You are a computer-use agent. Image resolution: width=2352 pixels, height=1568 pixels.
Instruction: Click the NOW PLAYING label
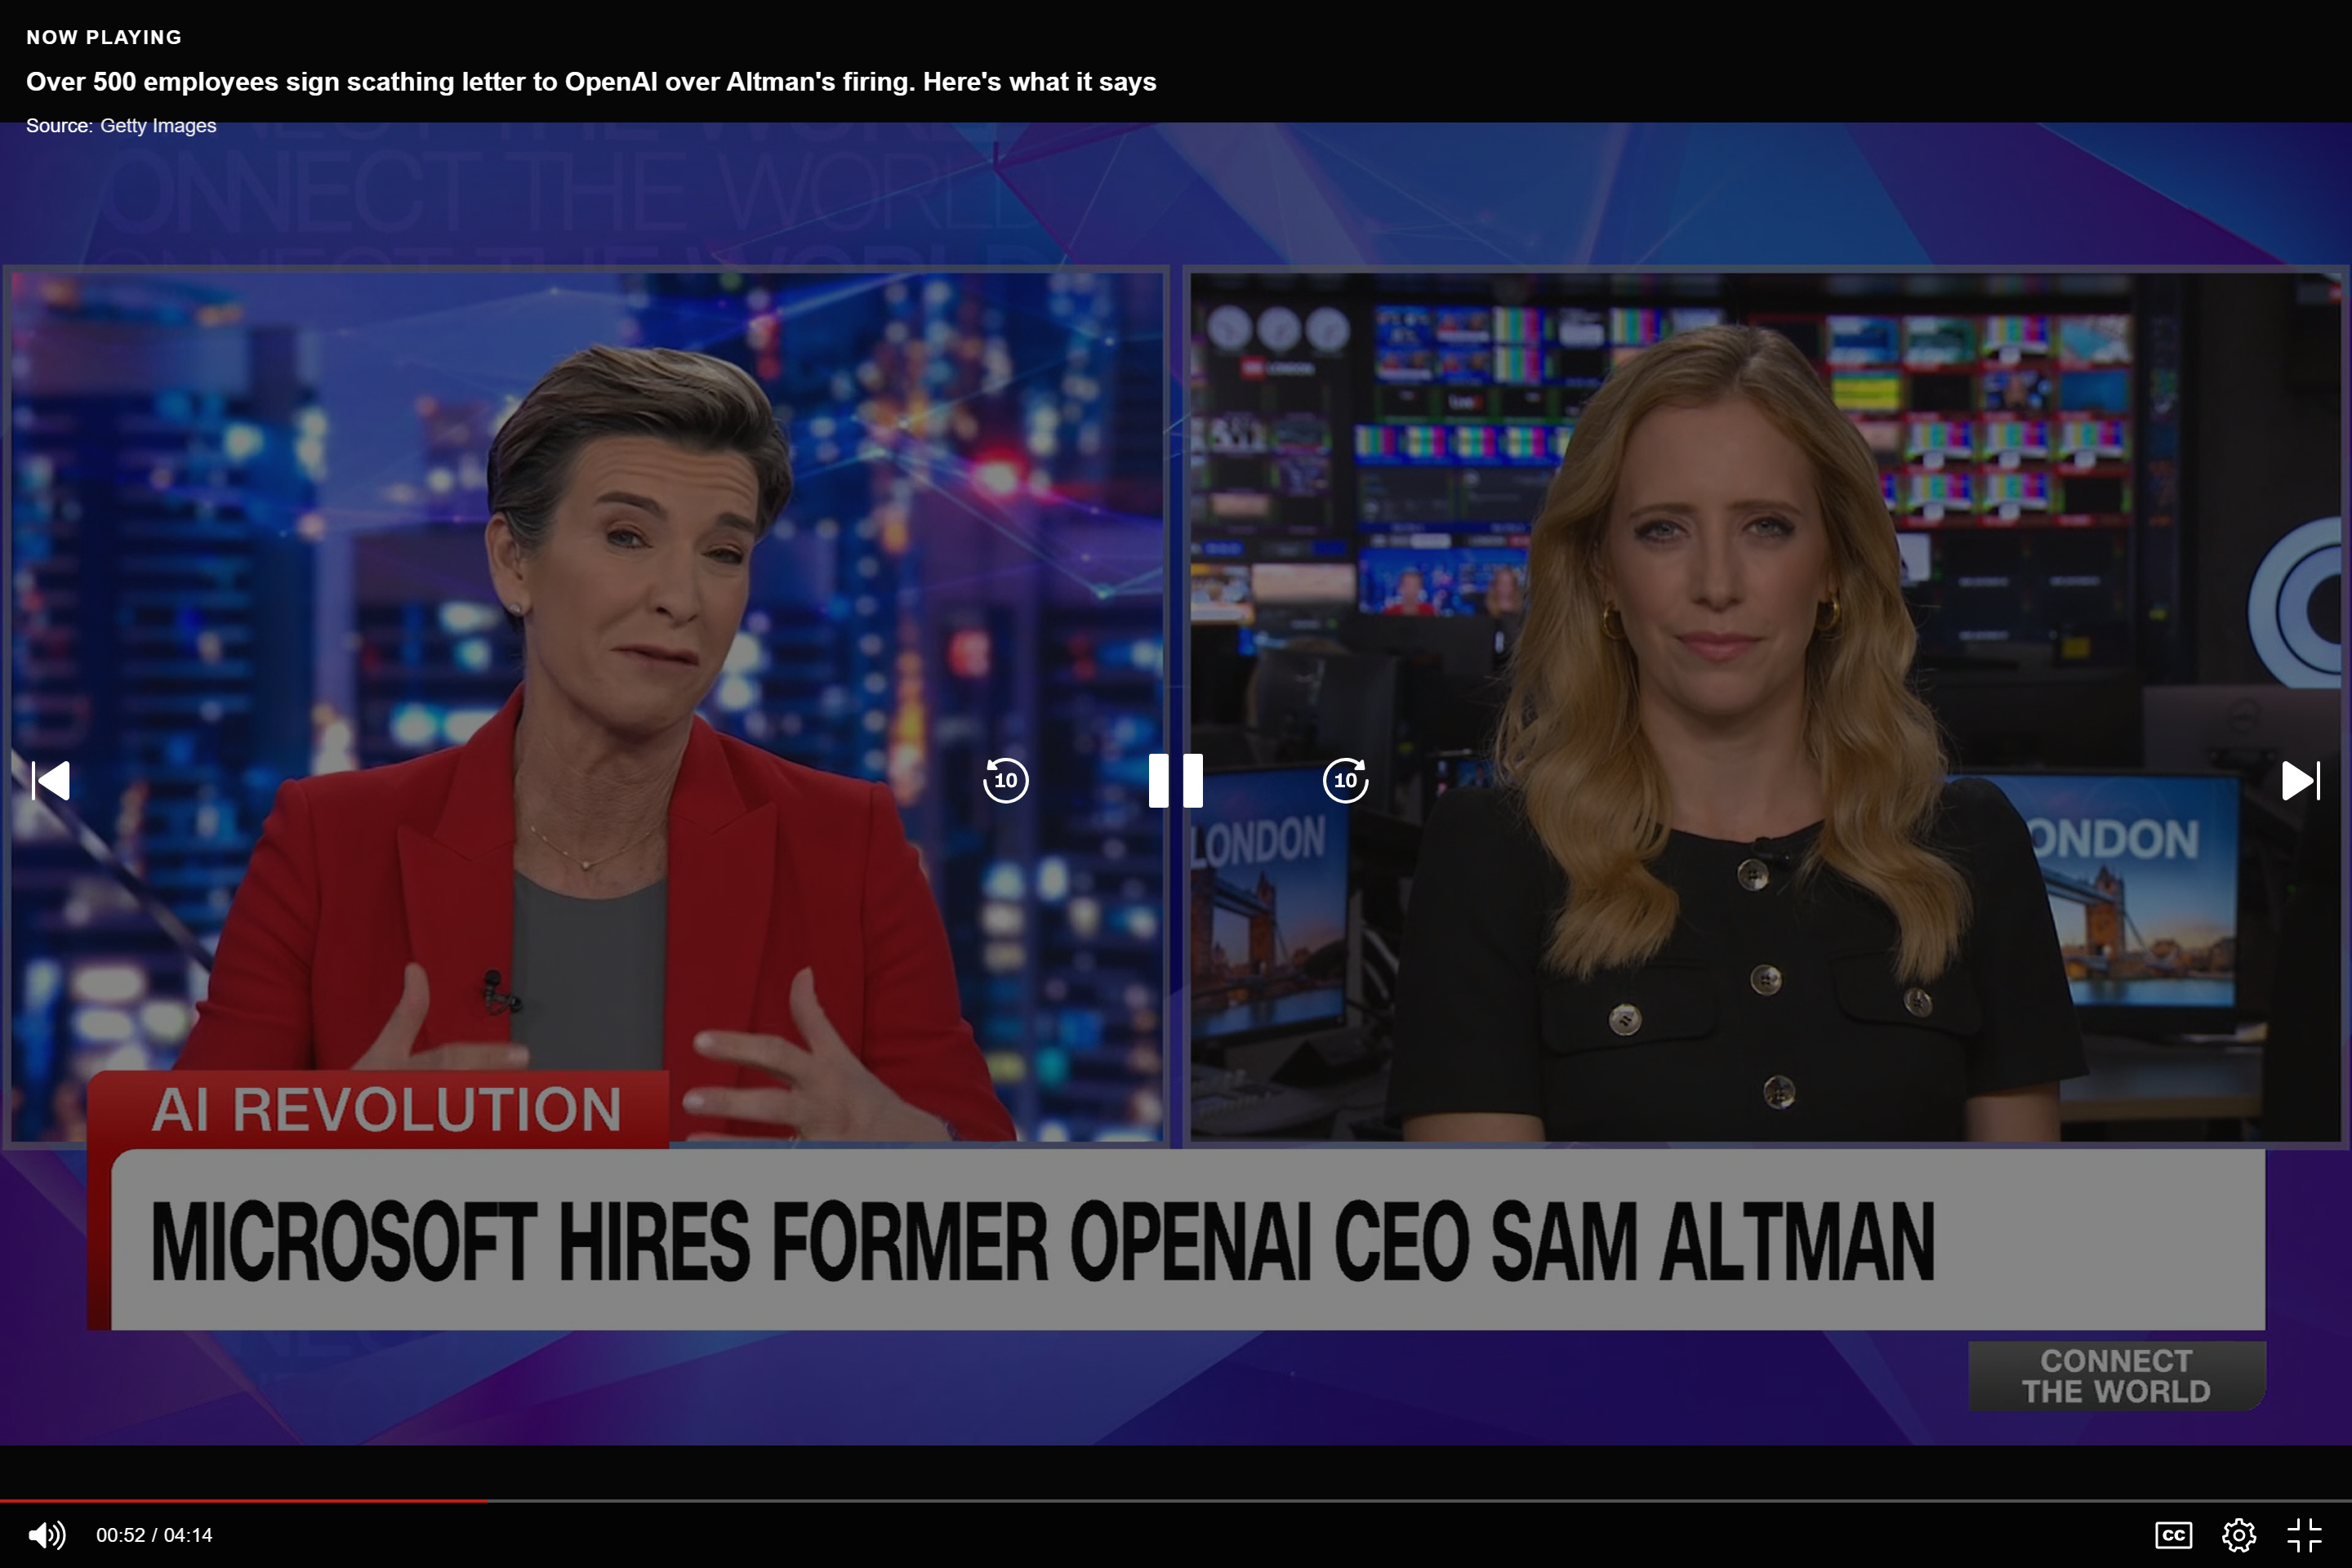pyautogui.click(x=104, y=37)
